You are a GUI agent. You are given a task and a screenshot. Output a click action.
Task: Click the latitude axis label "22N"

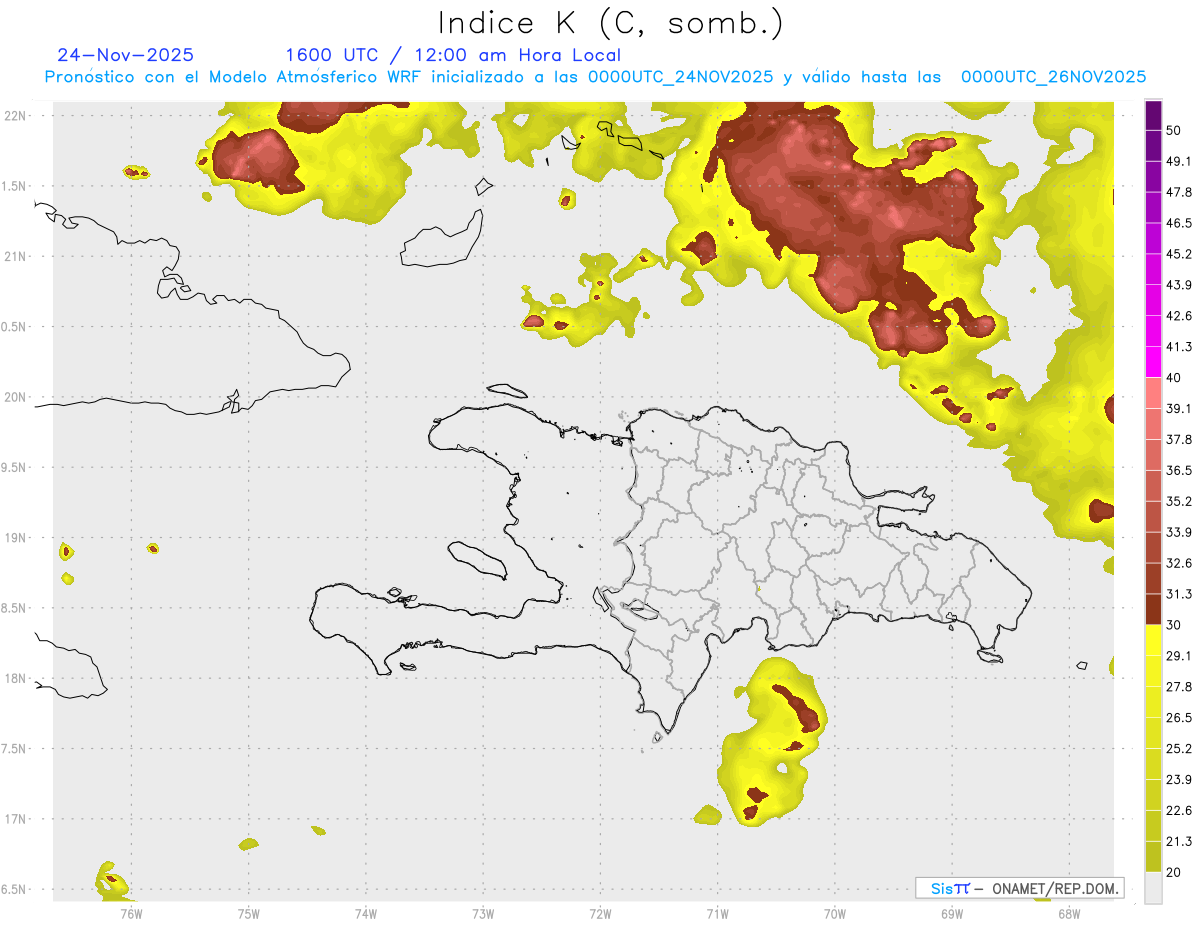(x=15, y=116)
